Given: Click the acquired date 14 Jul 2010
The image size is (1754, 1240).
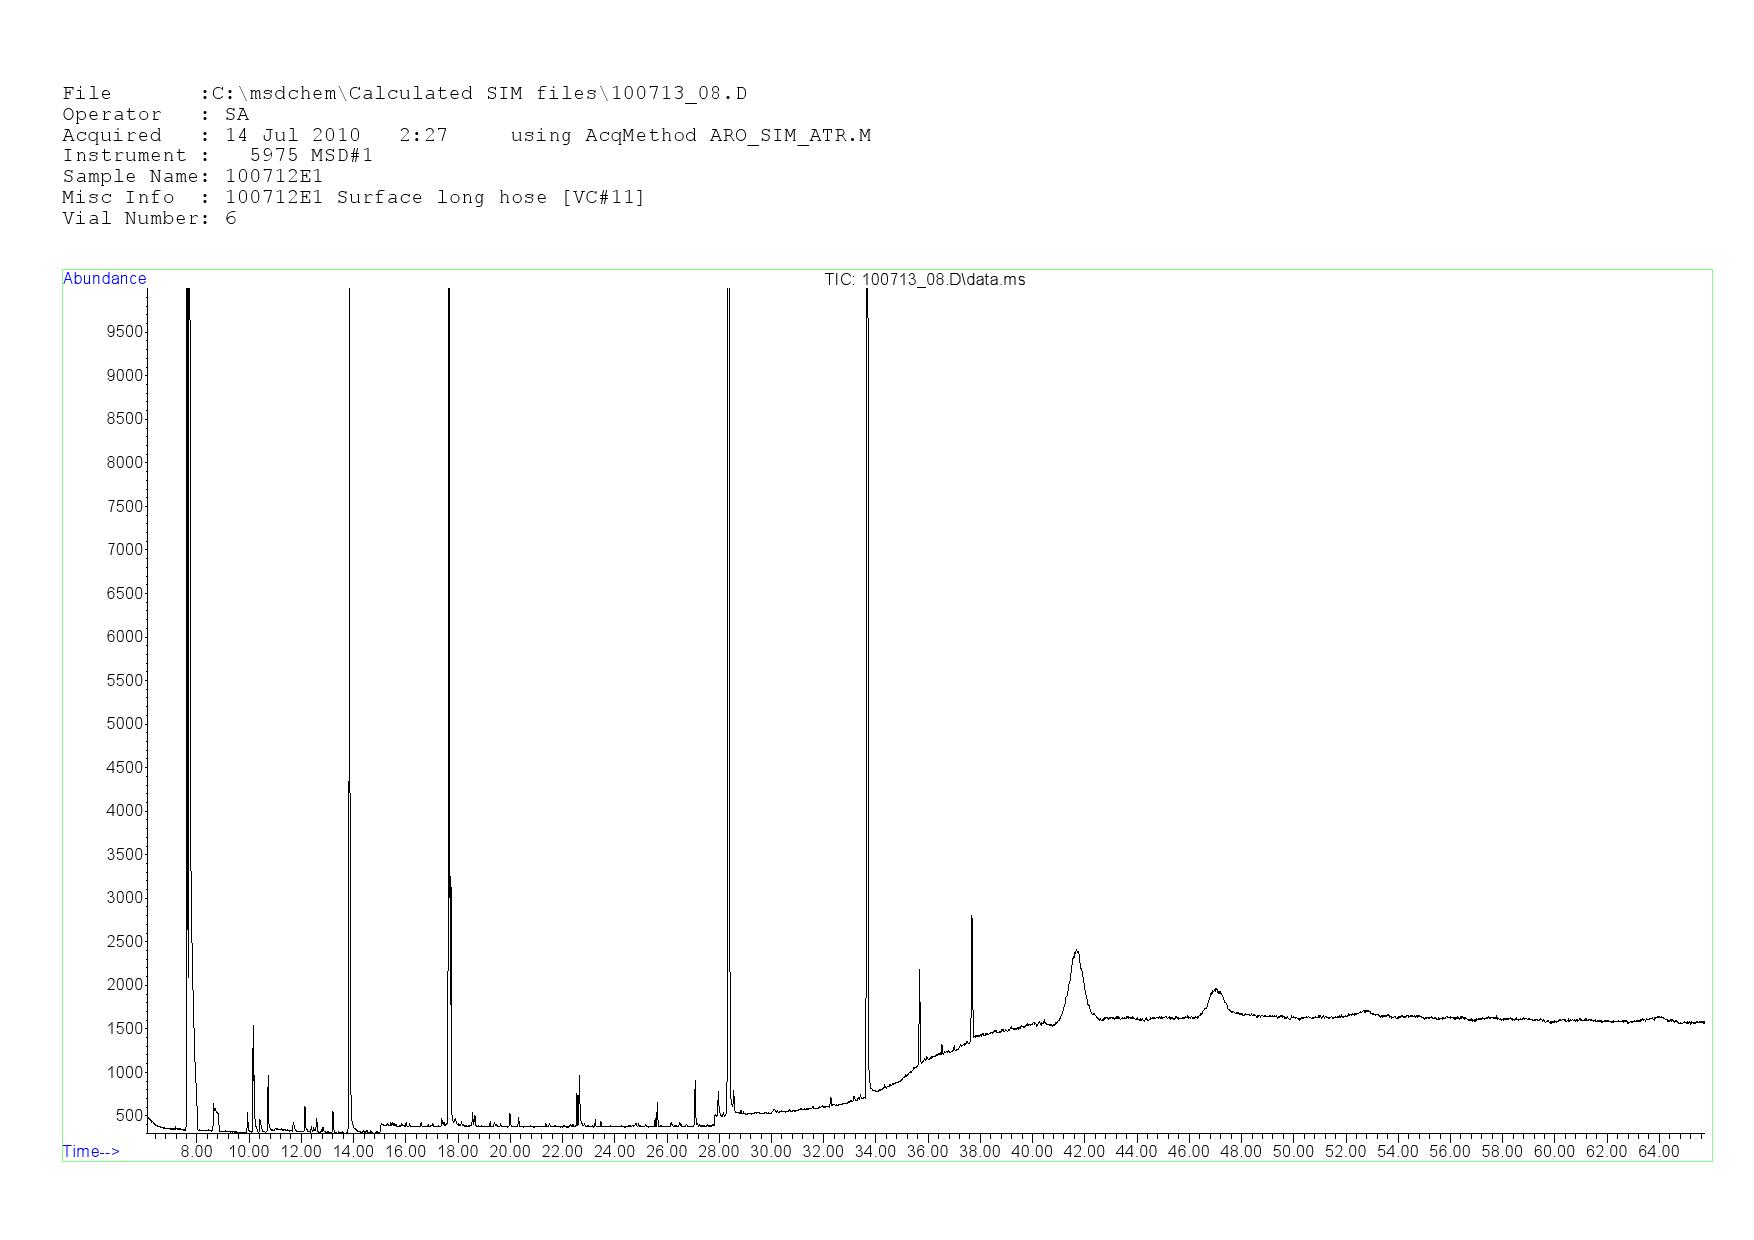Looking at the screenshot, I should (x=292, y=136).
